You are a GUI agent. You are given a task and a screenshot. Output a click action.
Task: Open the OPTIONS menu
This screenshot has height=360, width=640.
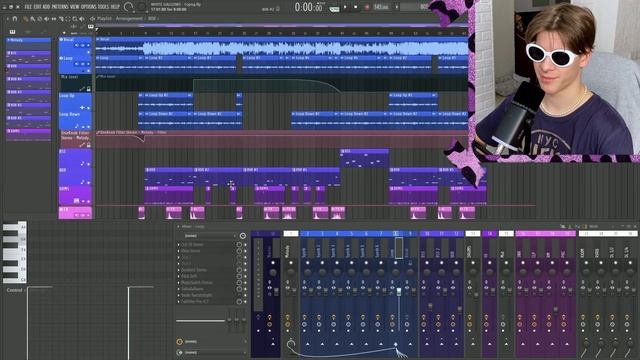89,7
